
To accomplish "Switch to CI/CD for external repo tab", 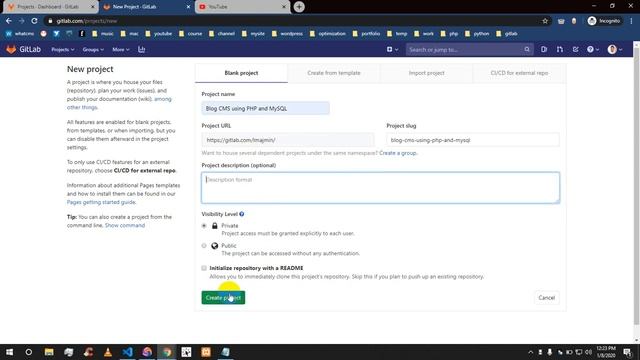I will [x=519, y=73].
